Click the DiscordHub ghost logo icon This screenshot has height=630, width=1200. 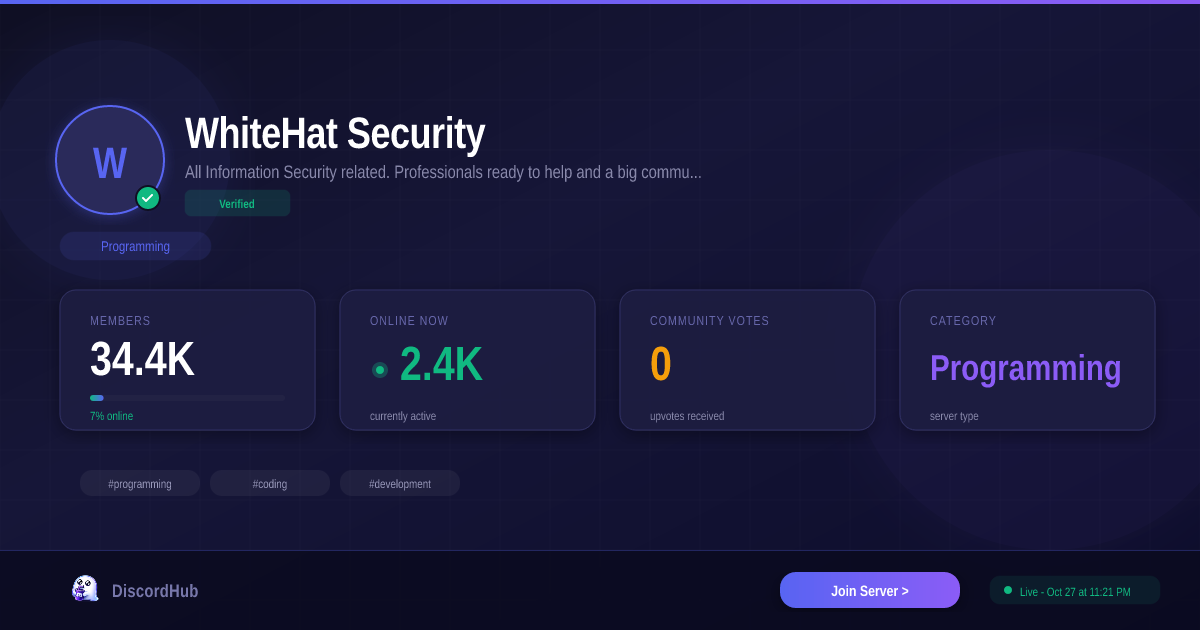[85, 589]
